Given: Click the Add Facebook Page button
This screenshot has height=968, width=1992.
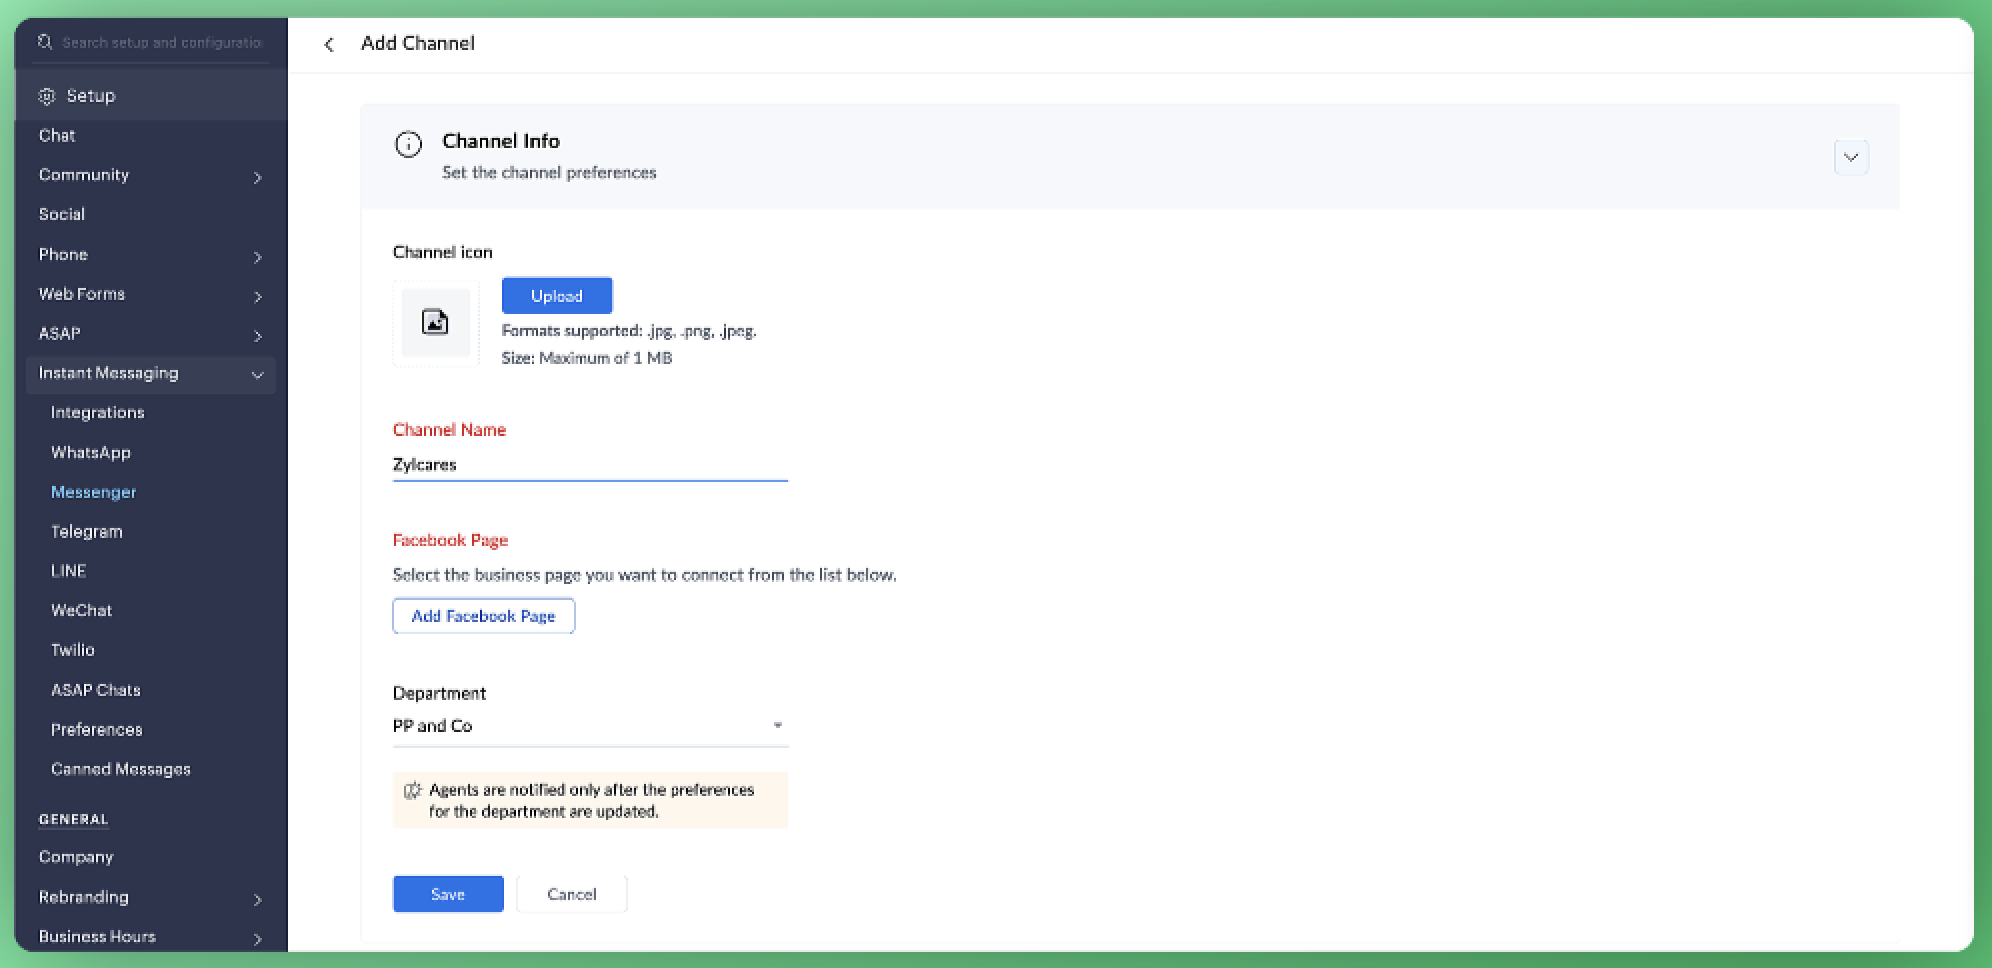Looking at the screenshot, I should [x=484, y=616].
